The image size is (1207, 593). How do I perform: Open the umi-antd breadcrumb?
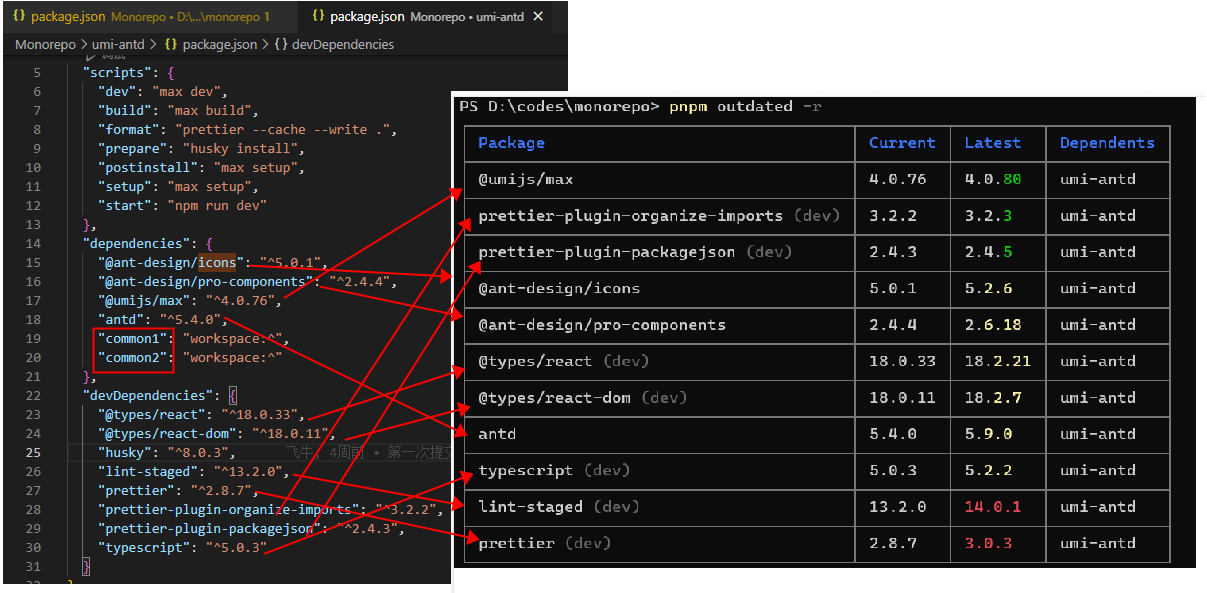coord(119,44)
